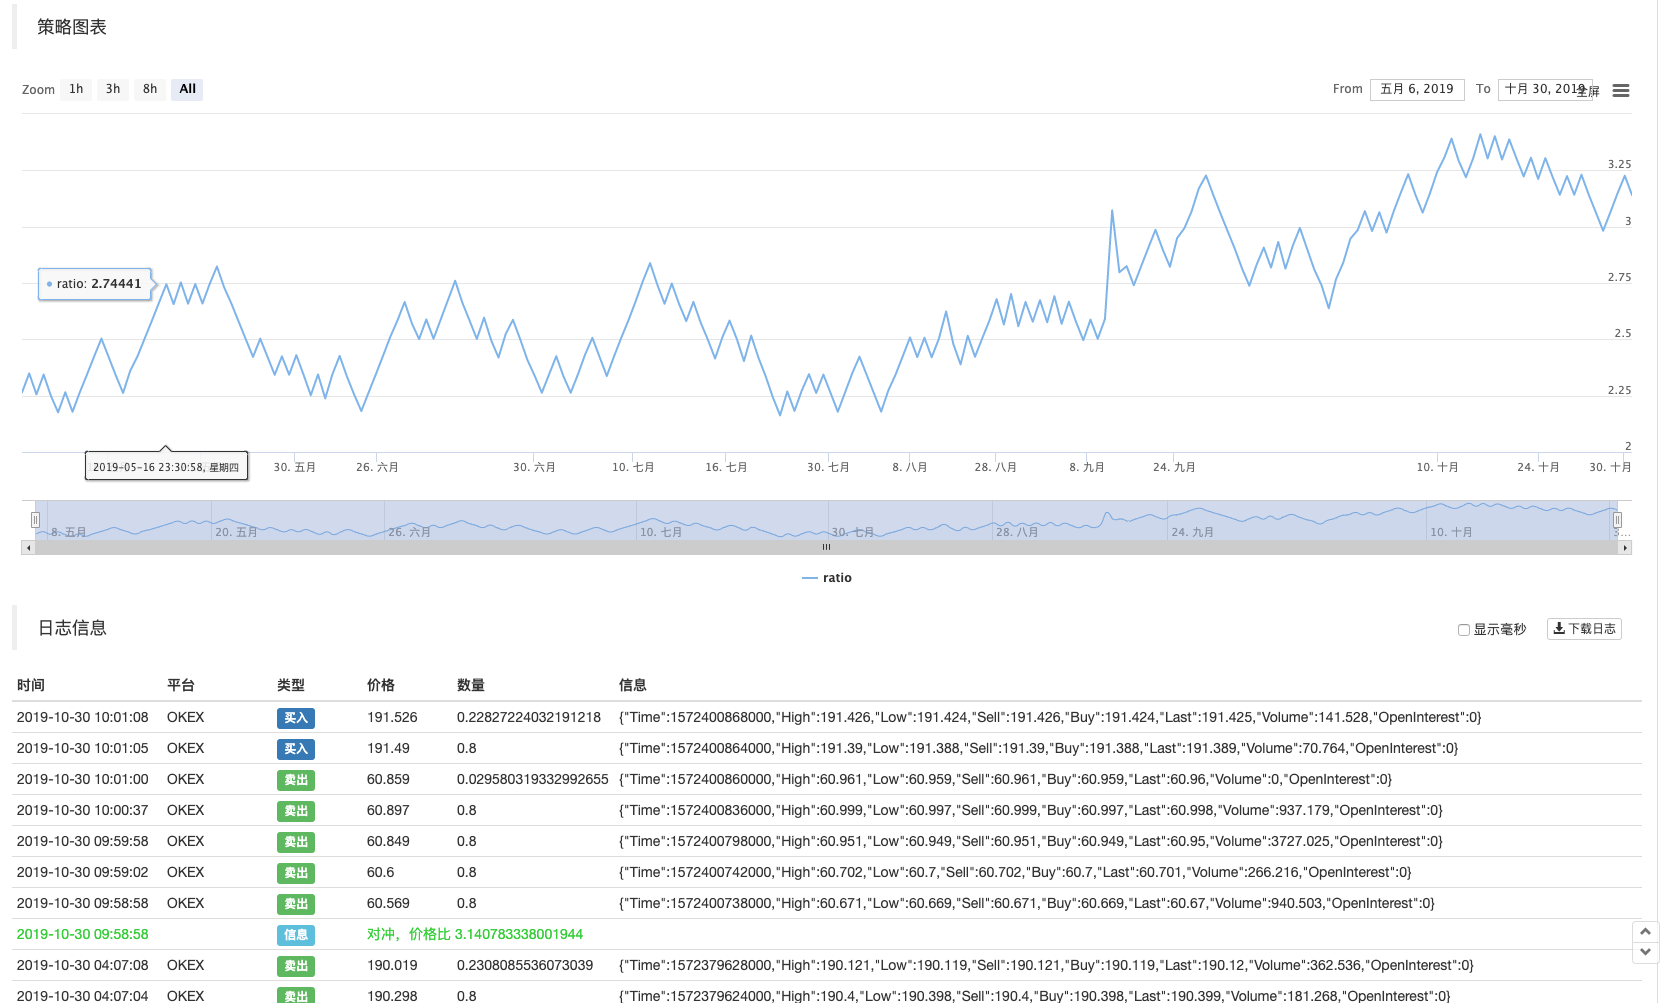This screenshot has width=1667, height=1003.
Task: Click the 2019-05-16 23:30:58 crosshair label
Action: coord(166,466)
